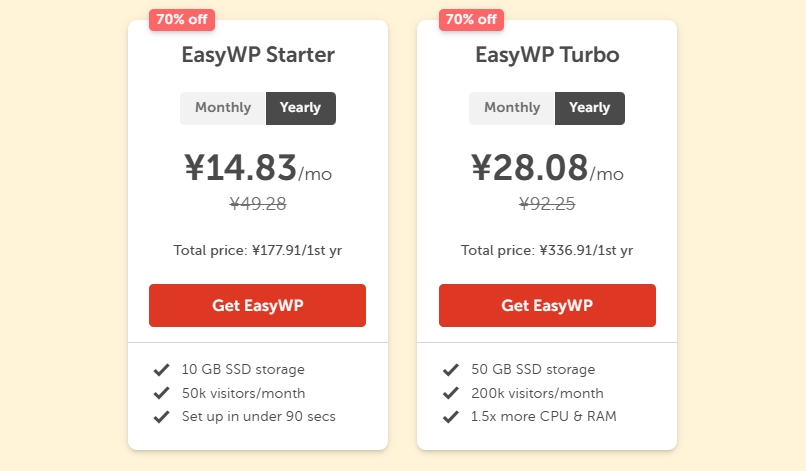Click the Starter total price ¥177.91 text
806x471 pixels.
click(x=257, y=250)
